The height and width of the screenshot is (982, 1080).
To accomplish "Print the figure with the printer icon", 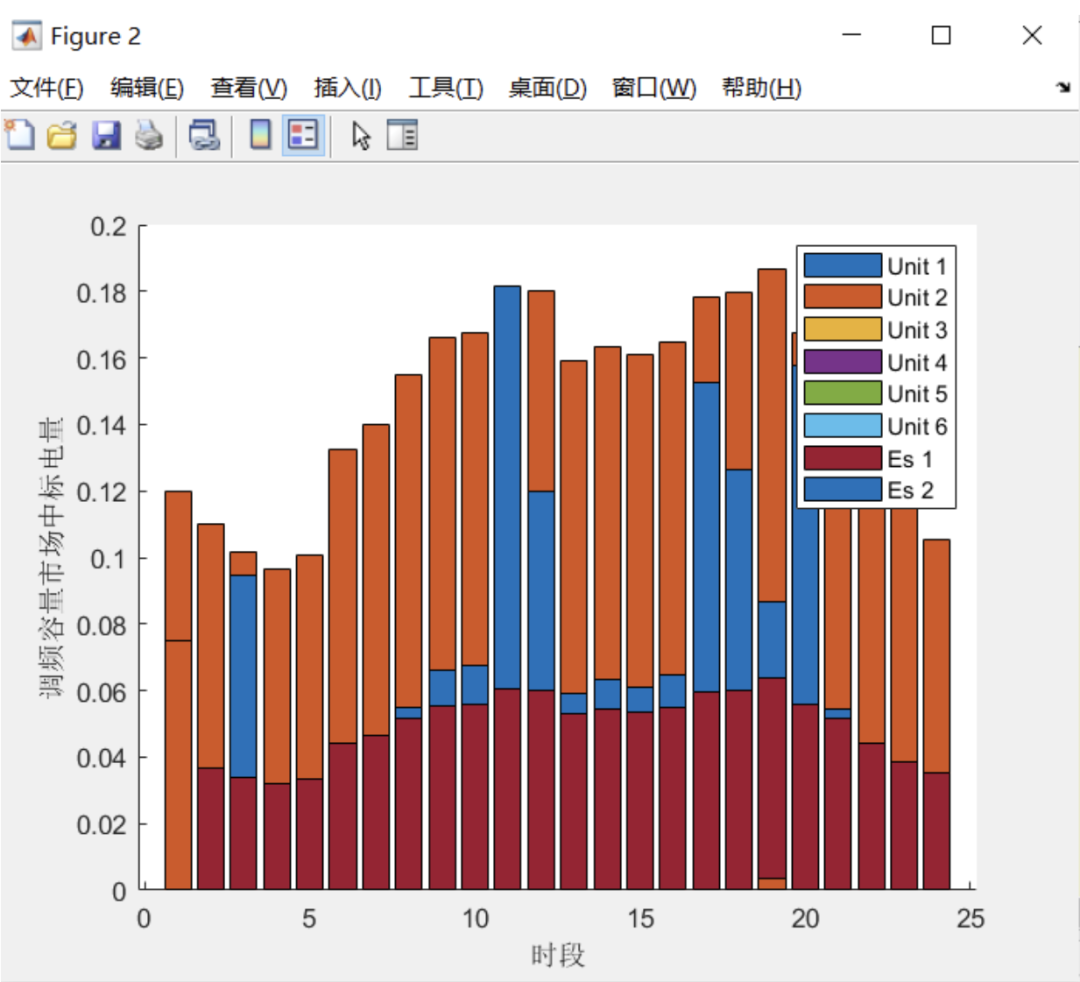I will point(149,135).
